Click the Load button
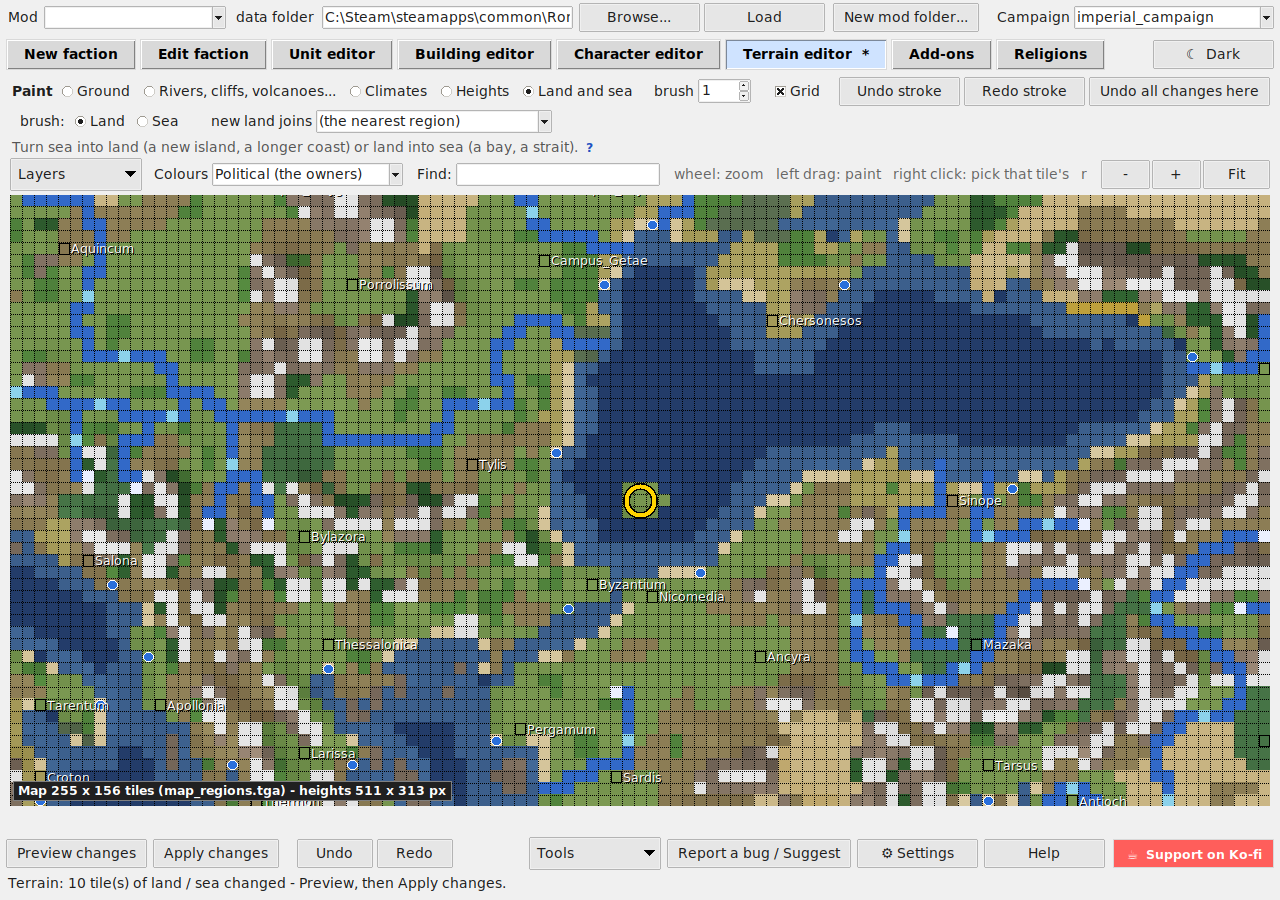This screenshot has width=1280, height=900. point(764,17)
